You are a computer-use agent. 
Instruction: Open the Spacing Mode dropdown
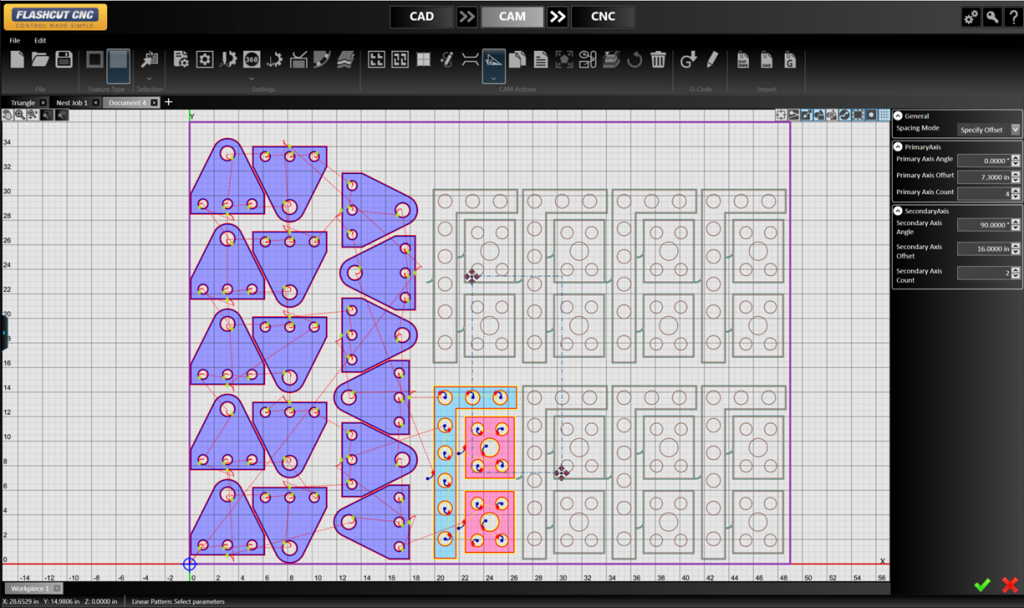(x=1015, y=129)
